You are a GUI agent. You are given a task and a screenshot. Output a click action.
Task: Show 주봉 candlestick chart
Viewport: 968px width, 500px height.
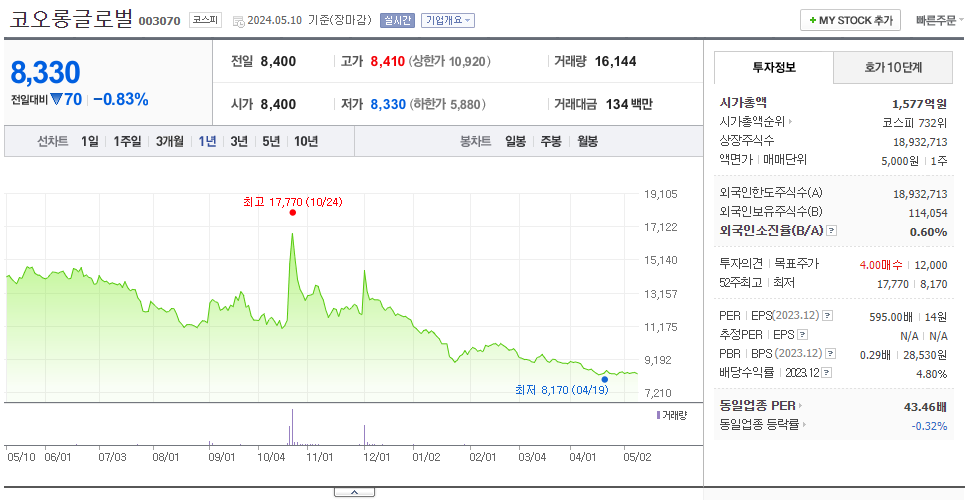551,141
